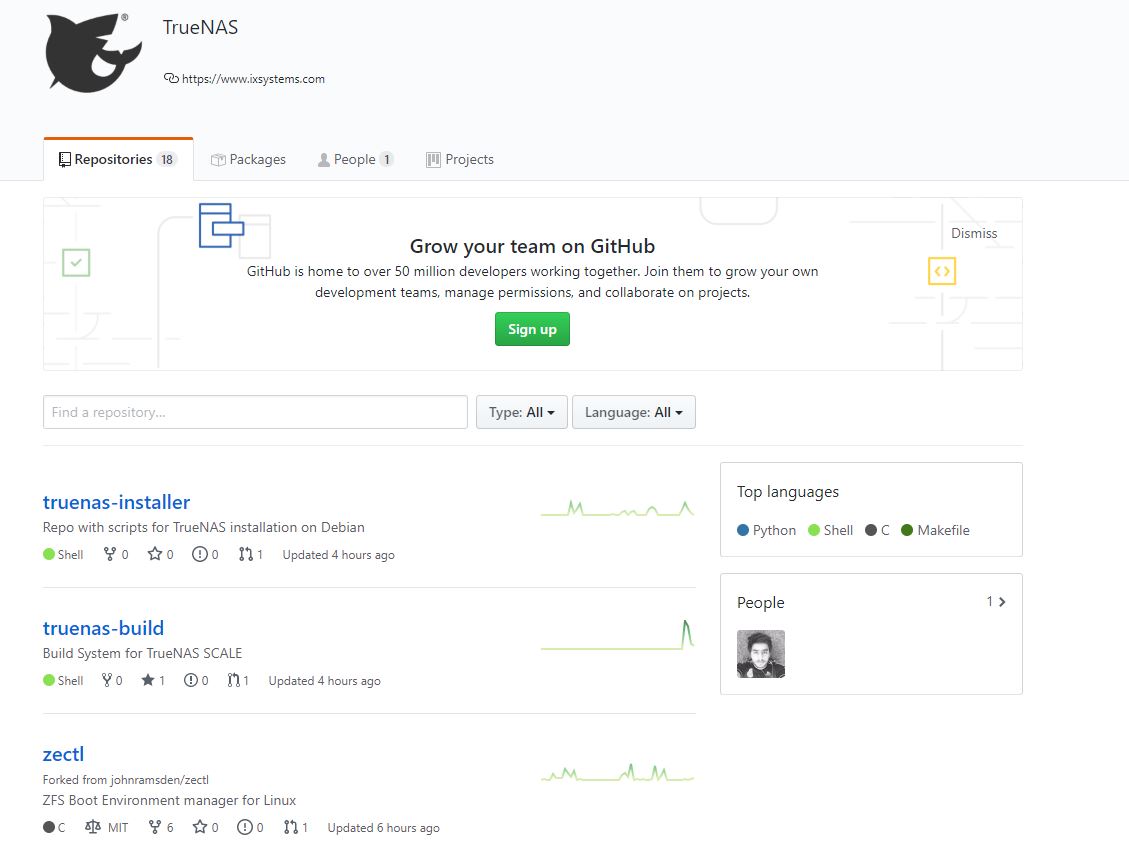Filter by Makefile in Top languages
The width and height of the screenshot is (1129, 851).
click(935, 530)
